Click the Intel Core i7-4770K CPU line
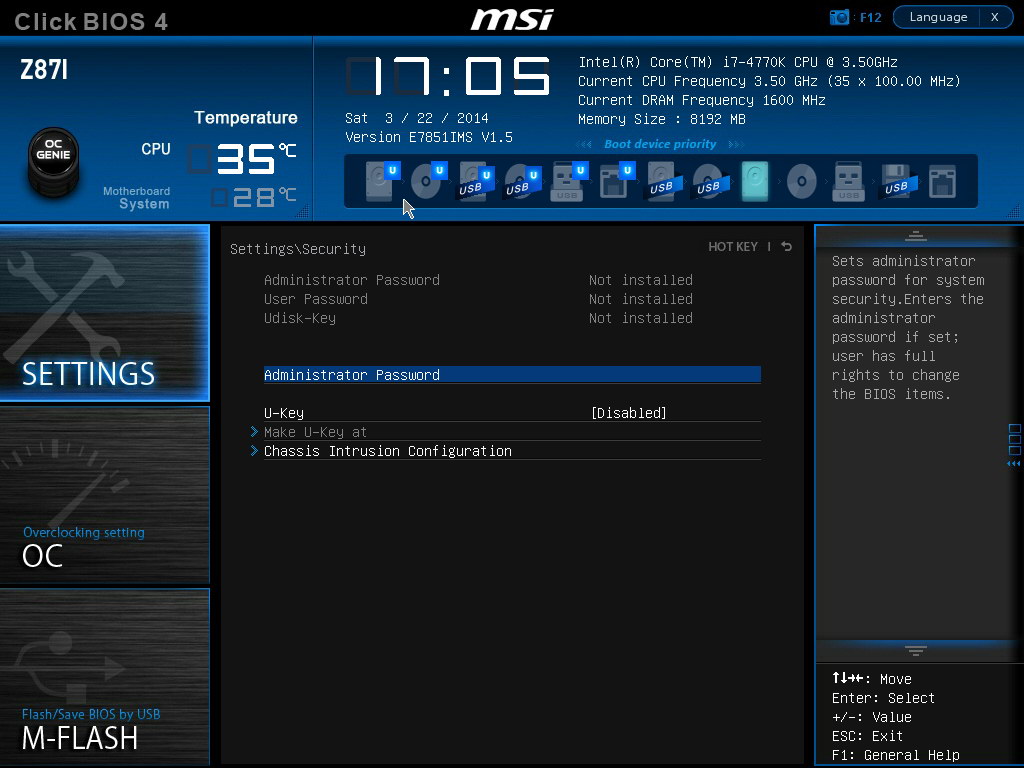Image resolution: width=1024 pixels, height=768 pixels. click(x=738, y=62)
